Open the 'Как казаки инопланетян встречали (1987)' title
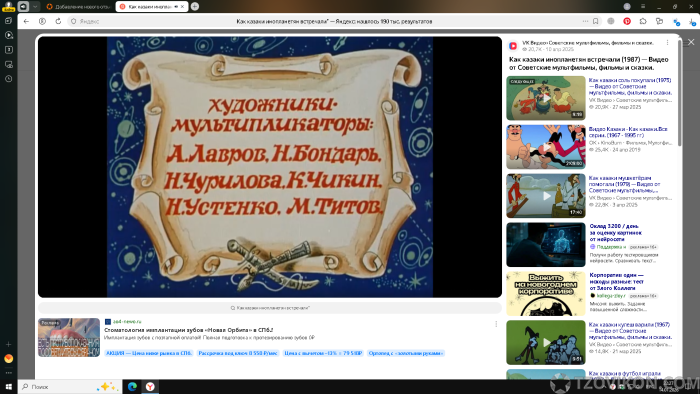Screen dimensions: 700x394 click(x=588, y=63)
